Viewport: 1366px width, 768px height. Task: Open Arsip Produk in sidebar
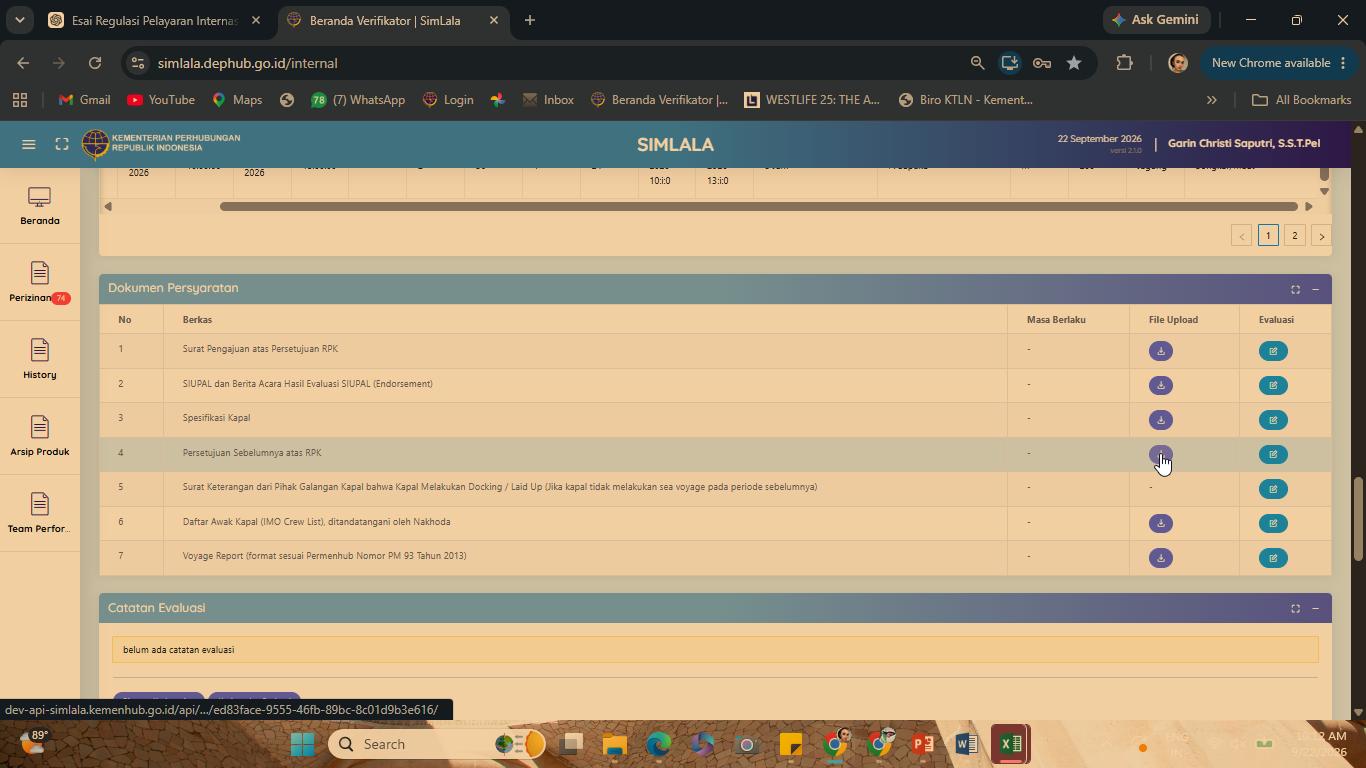point(40,437)
